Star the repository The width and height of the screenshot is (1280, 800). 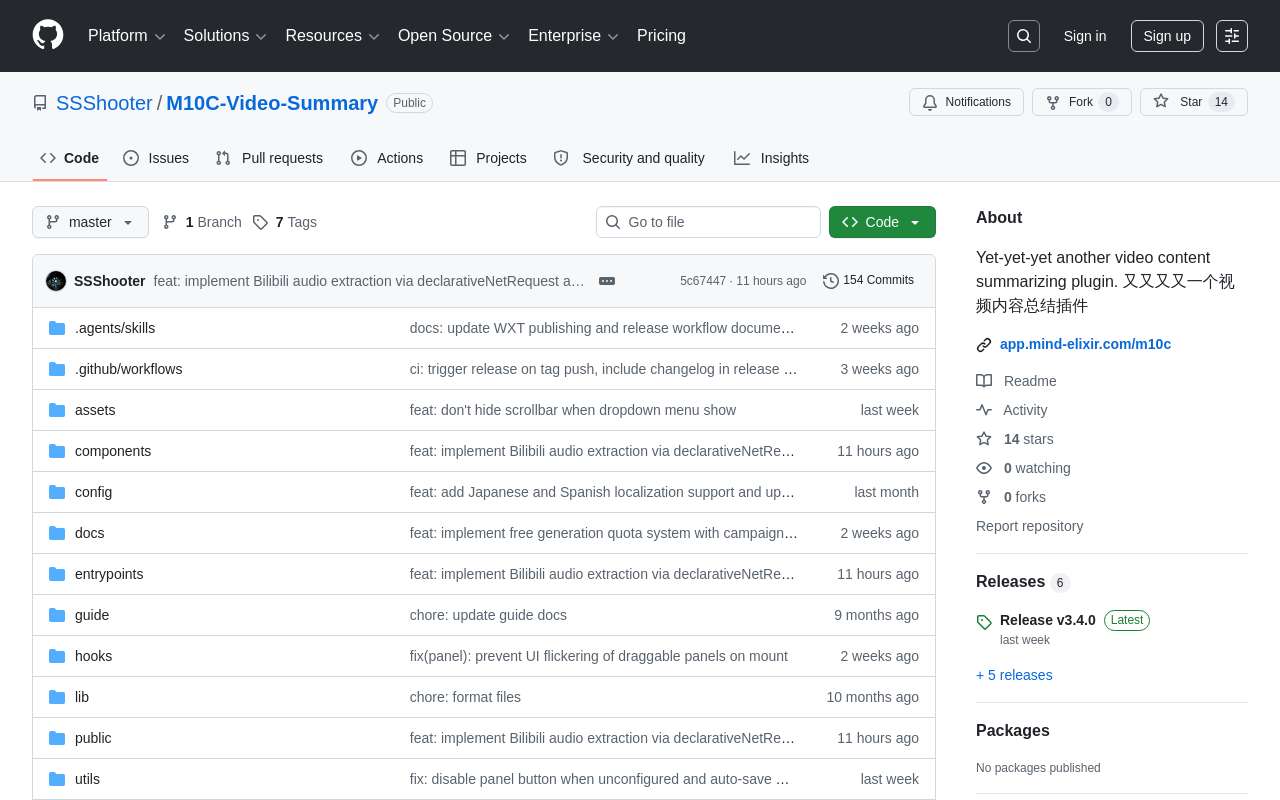(1193, 102)
